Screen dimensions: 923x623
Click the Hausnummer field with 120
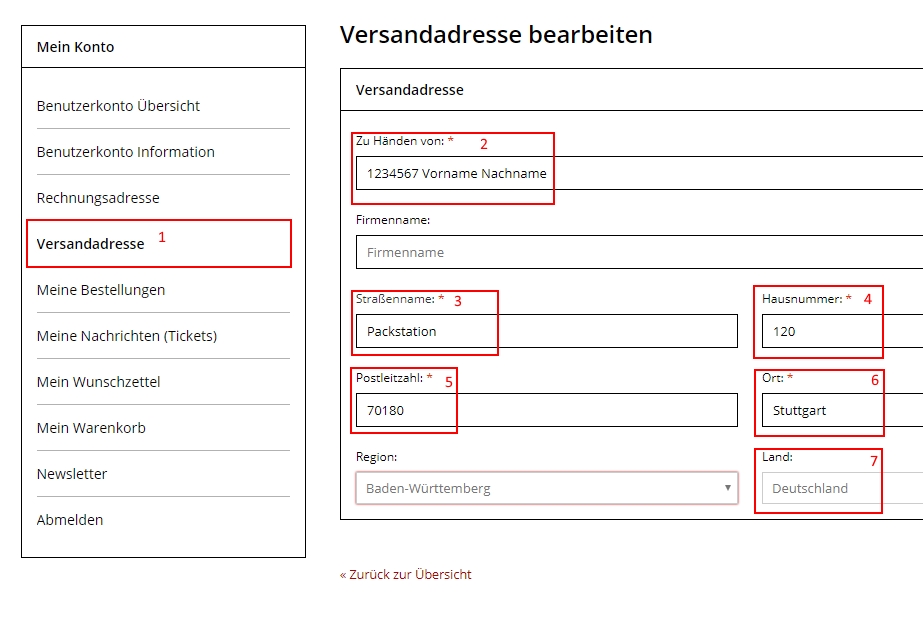click(x=842, y=331)
